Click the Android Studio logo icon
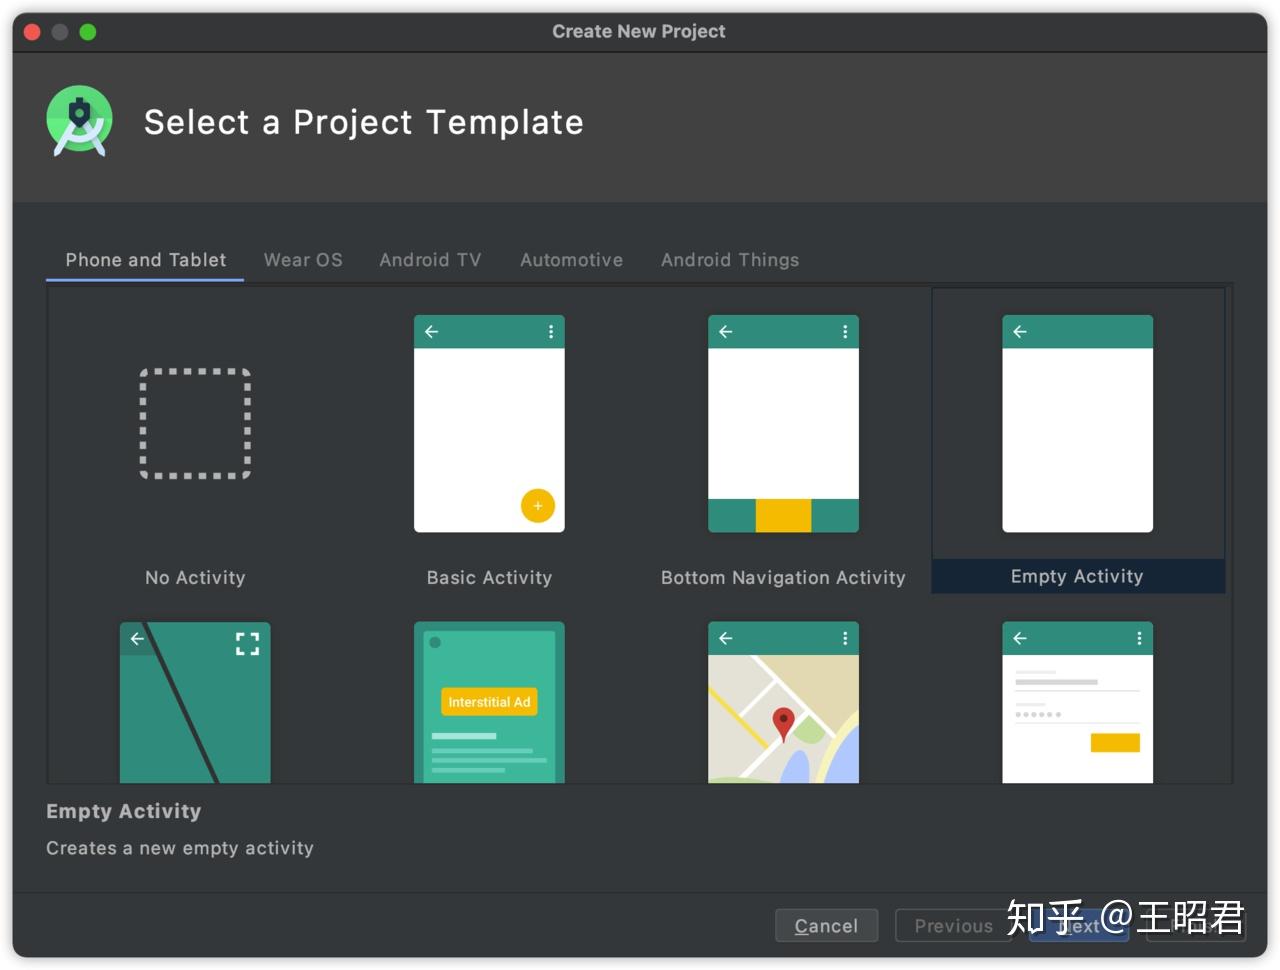 (x=79, y=121)
